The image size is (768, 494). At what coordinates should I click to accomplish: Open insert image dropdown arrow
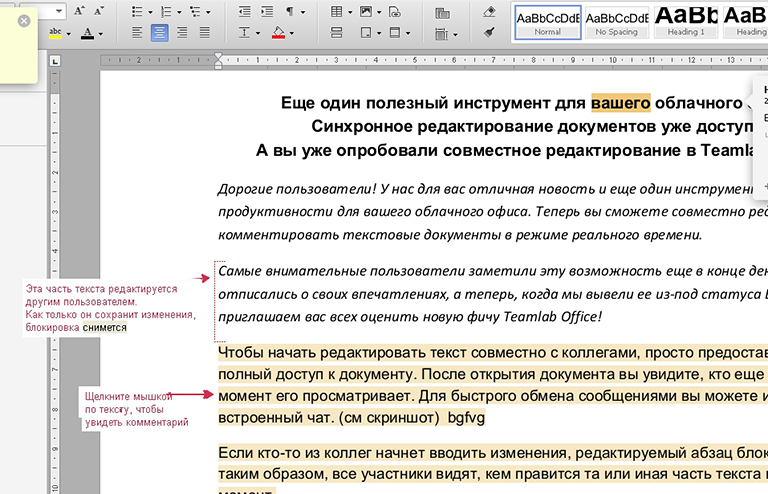379,12
